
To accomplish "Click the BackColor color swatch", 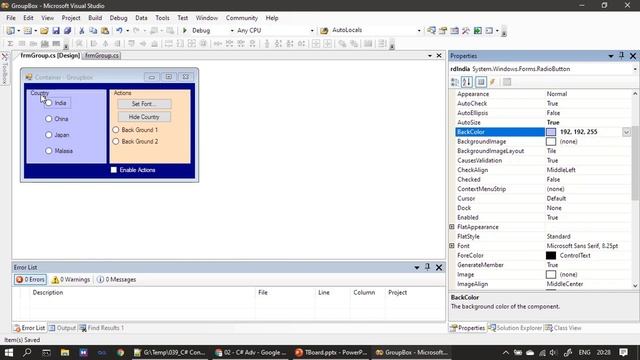I will tap(551, 132).
